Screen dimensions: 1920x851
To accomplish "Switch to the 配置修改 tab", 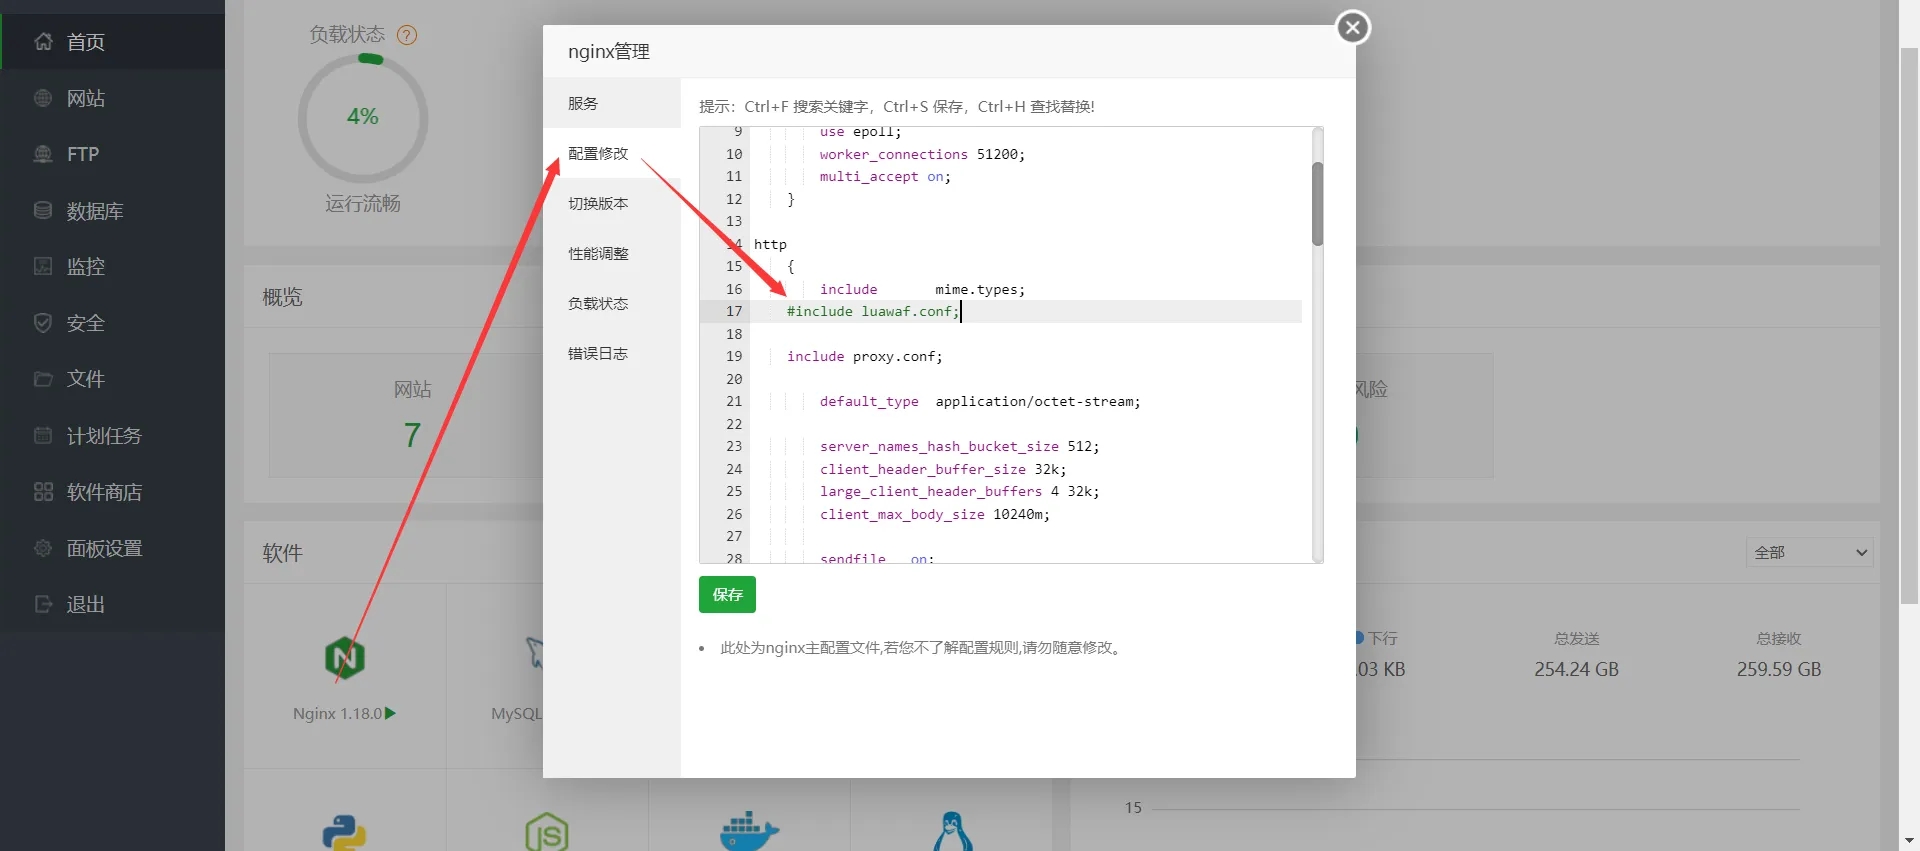I will point(612,153).
